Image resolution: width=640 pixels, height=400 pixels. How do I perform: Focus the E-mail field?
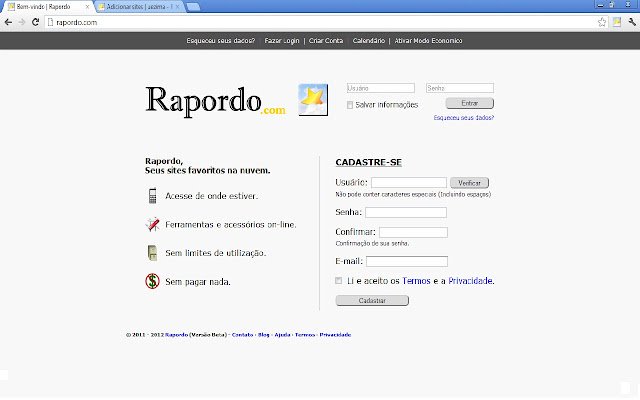pos(407,261)
